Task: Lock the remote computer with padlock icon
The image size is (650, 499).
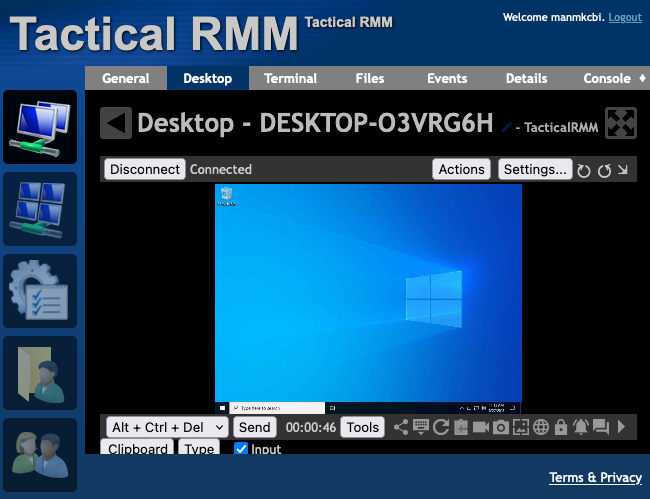Action: (x=561, y=427)
